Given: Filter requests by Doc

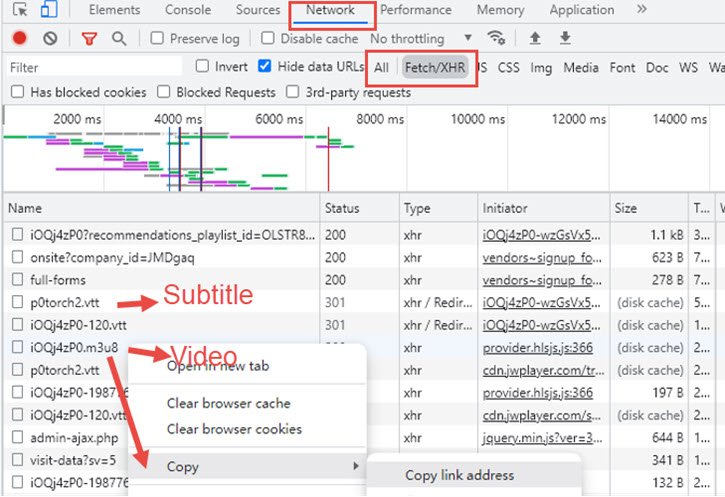Looking at the screenshot, I should (657, 67).
